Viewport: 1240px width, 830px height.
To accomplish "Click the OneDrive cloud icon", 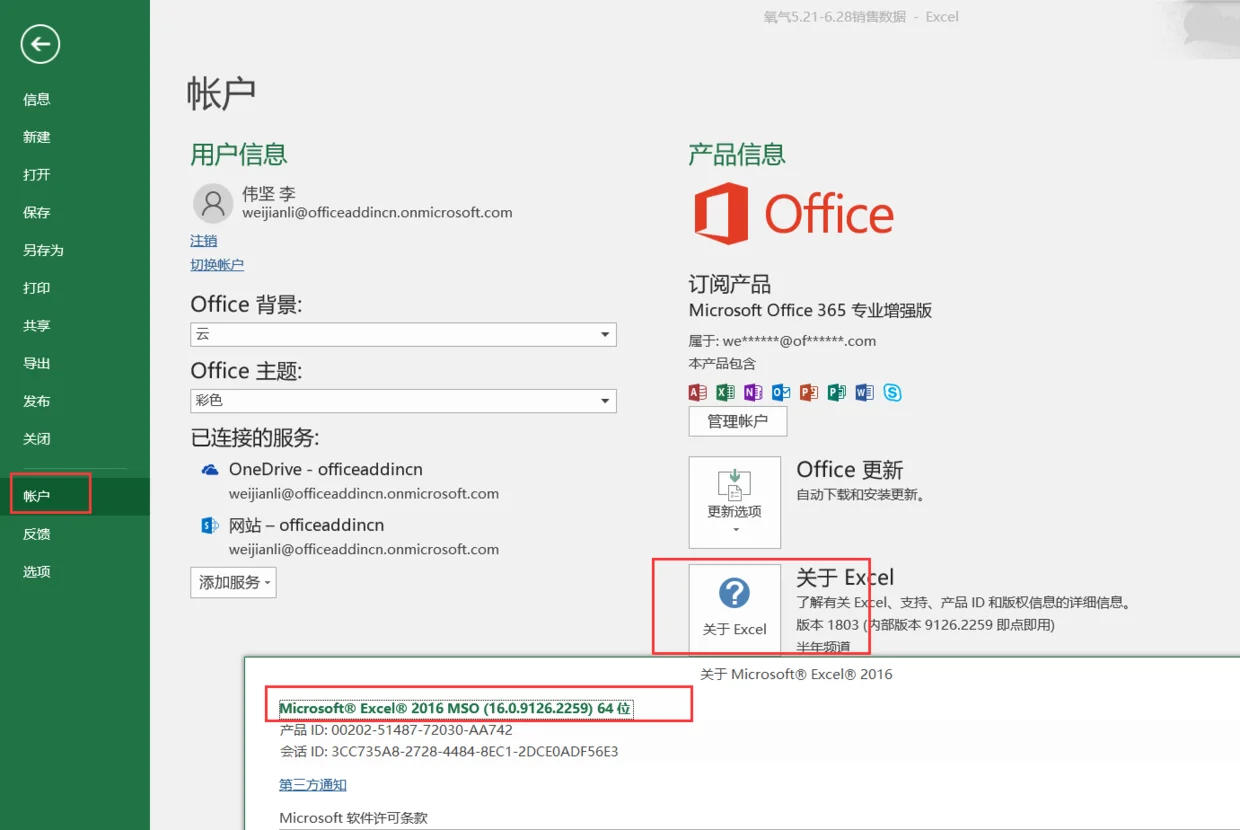I will (x=210, y=469).
